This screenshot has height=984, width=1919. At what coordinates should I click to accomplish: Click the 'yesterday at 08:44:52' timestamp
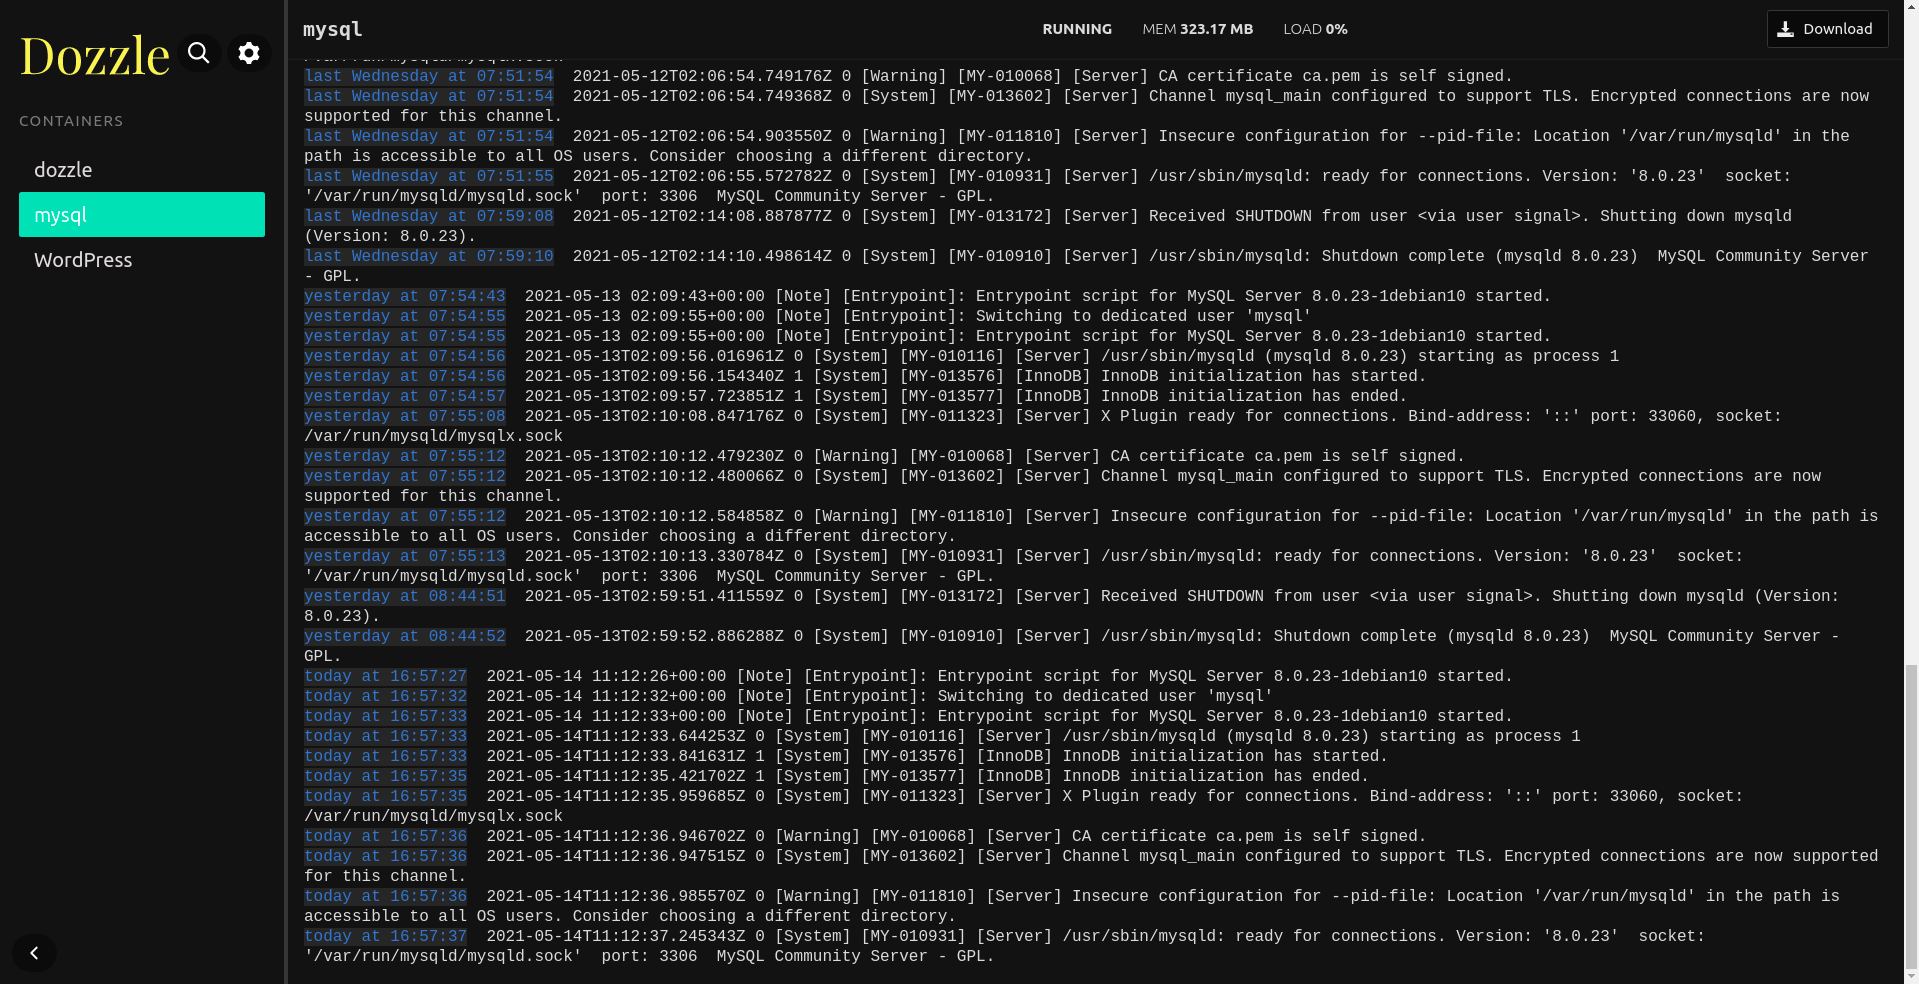(x=404, y=636)
